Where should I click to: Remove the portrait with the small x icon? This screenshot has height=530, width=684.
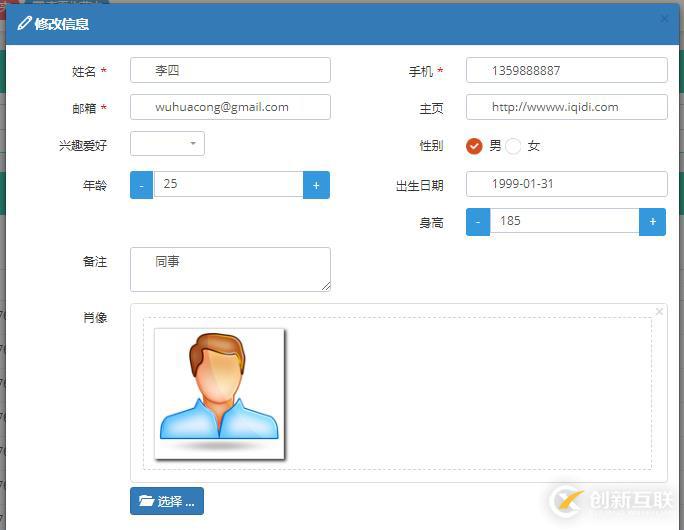[659, 311]
